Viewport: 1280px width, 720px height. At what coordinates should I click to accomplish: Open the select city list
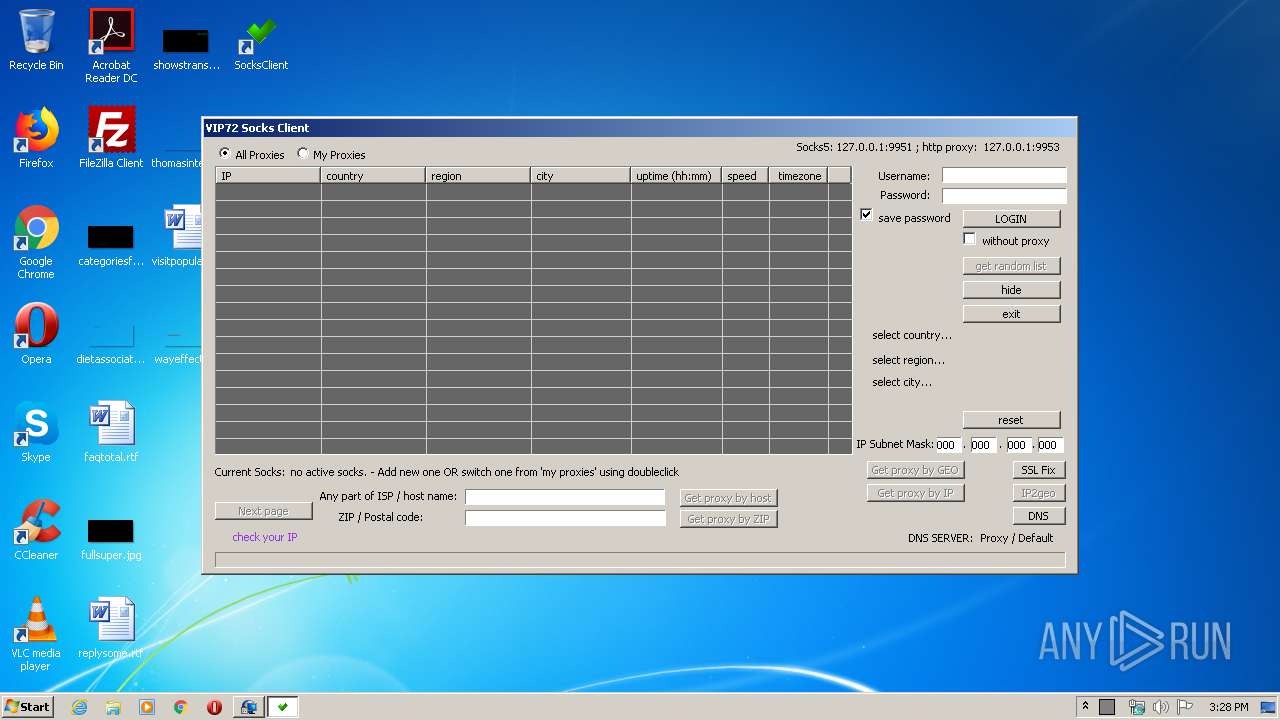[902, 382]
